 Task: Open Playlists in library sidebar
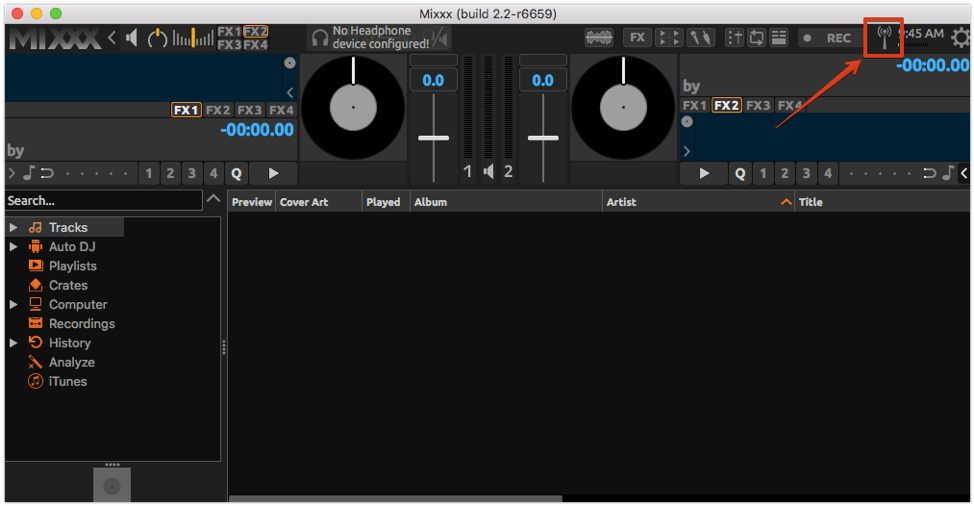(73, 266)
